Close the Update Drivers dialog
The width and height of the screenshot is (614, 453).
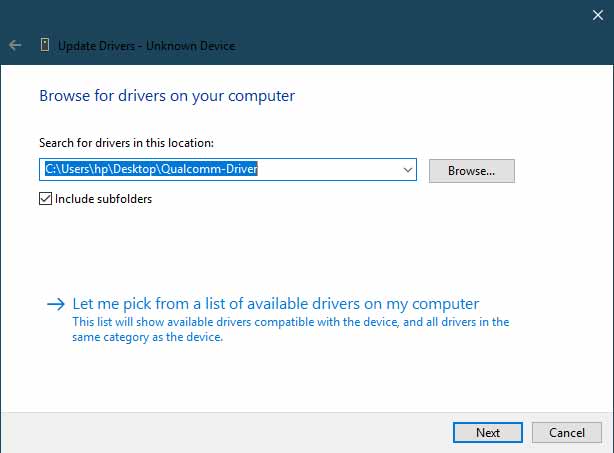coord(598,15)
